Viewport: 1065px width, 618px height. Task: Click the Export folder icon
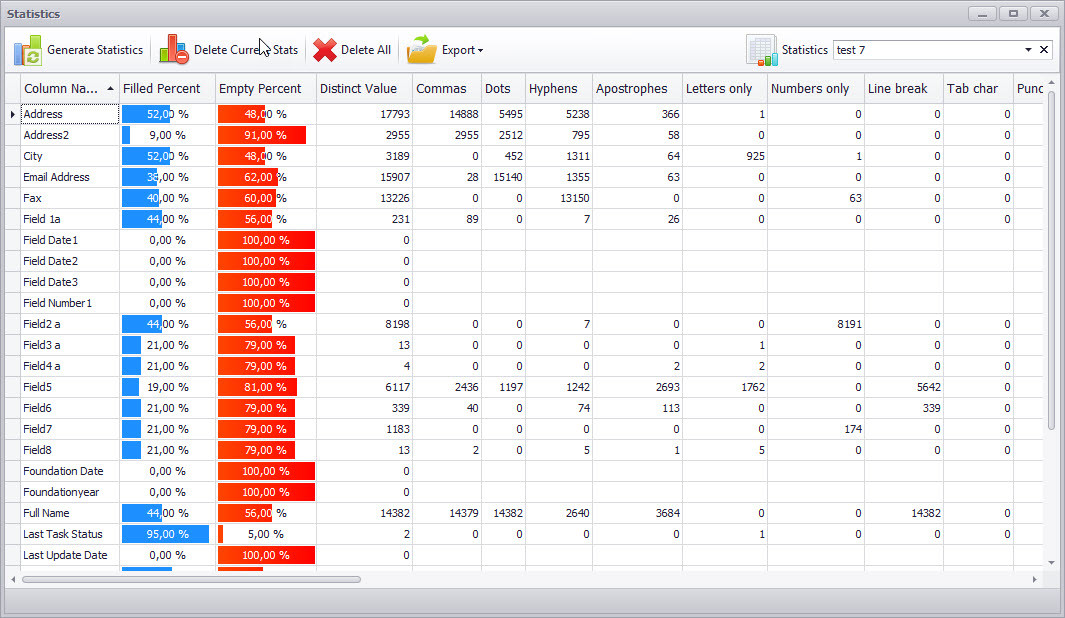point(422,50)
